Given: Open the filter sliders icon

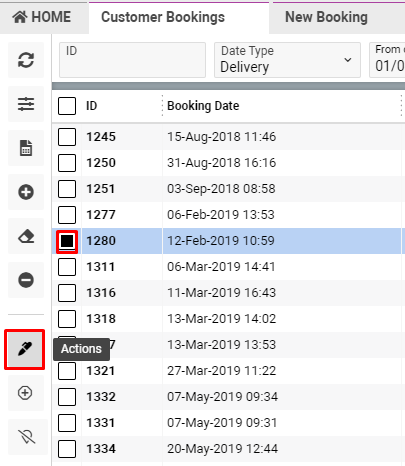Looking at the screenshot, I should pos(26,104).
